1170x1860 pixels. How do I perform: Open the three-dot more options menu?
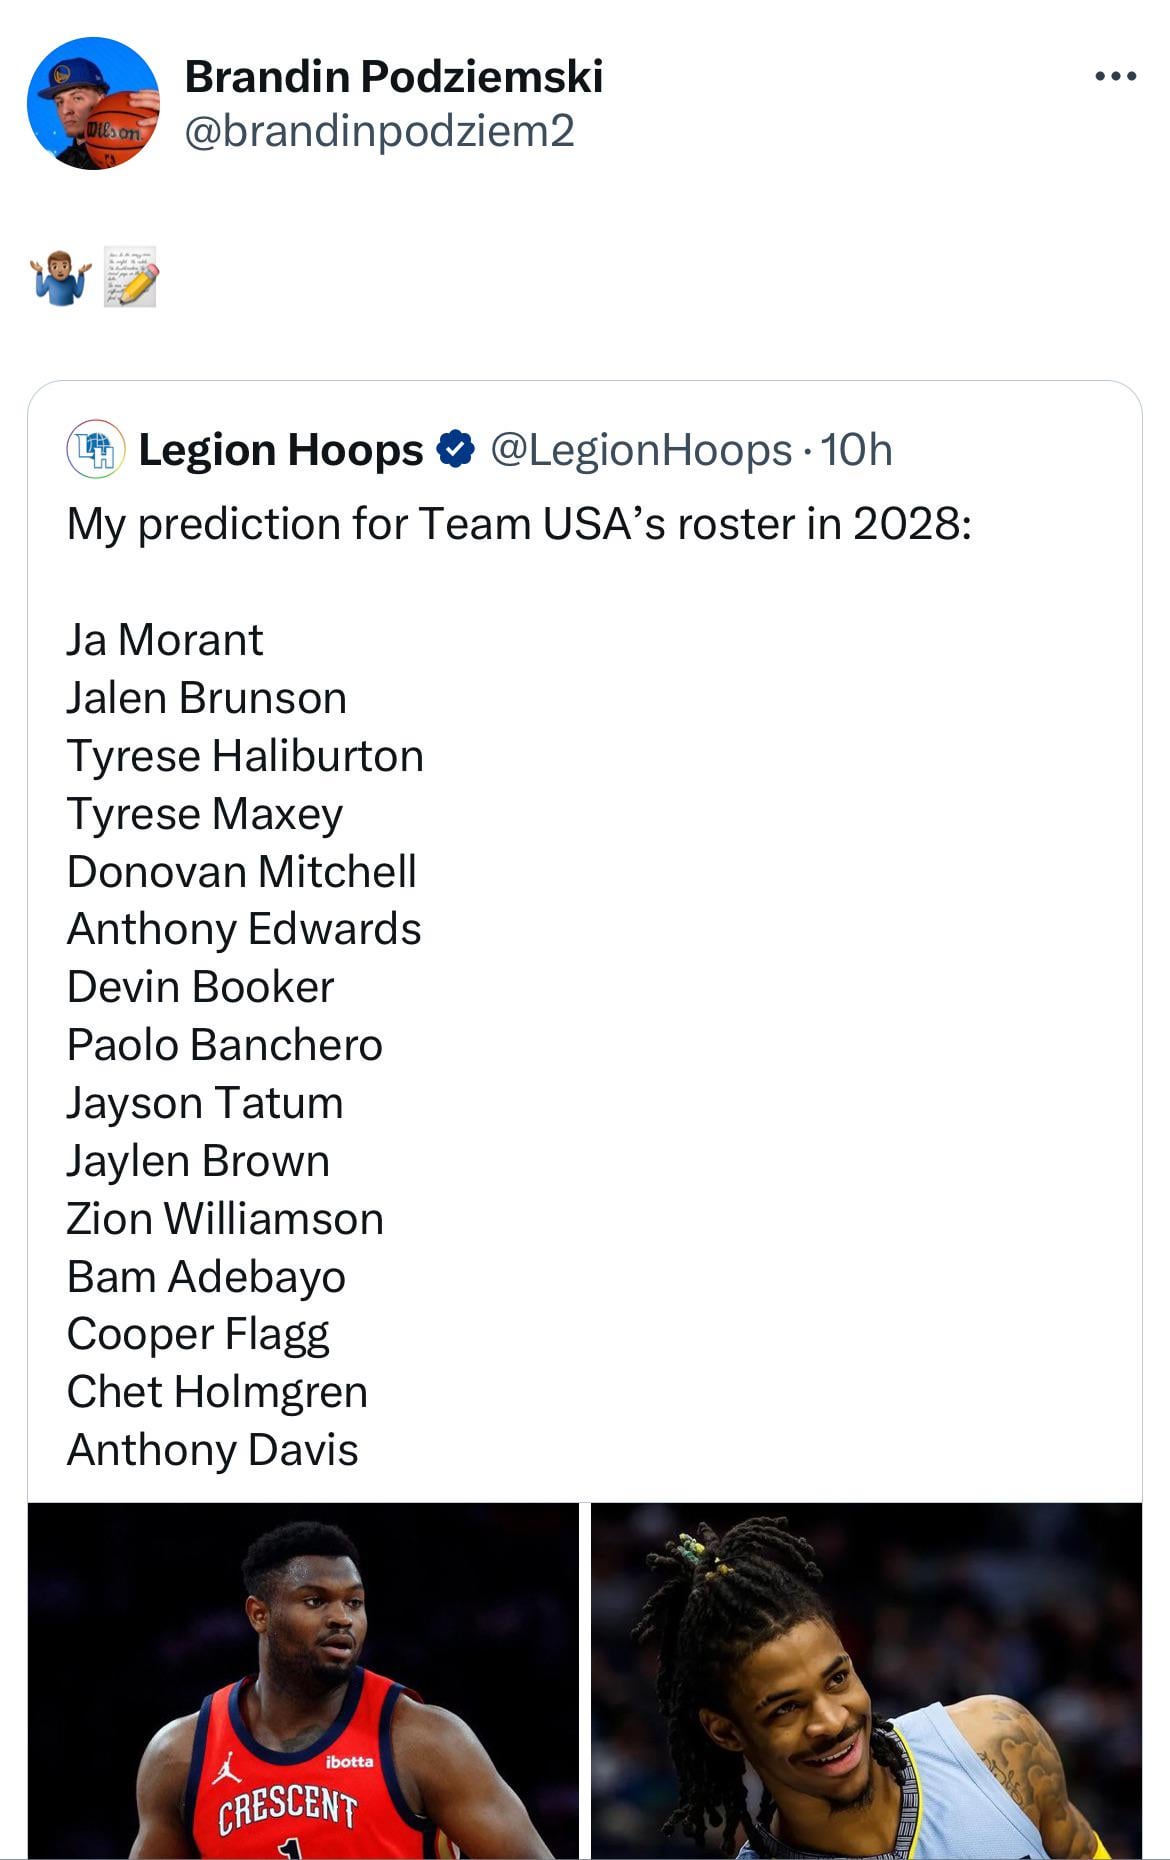pyautogui.click(x=1115, y=76)
